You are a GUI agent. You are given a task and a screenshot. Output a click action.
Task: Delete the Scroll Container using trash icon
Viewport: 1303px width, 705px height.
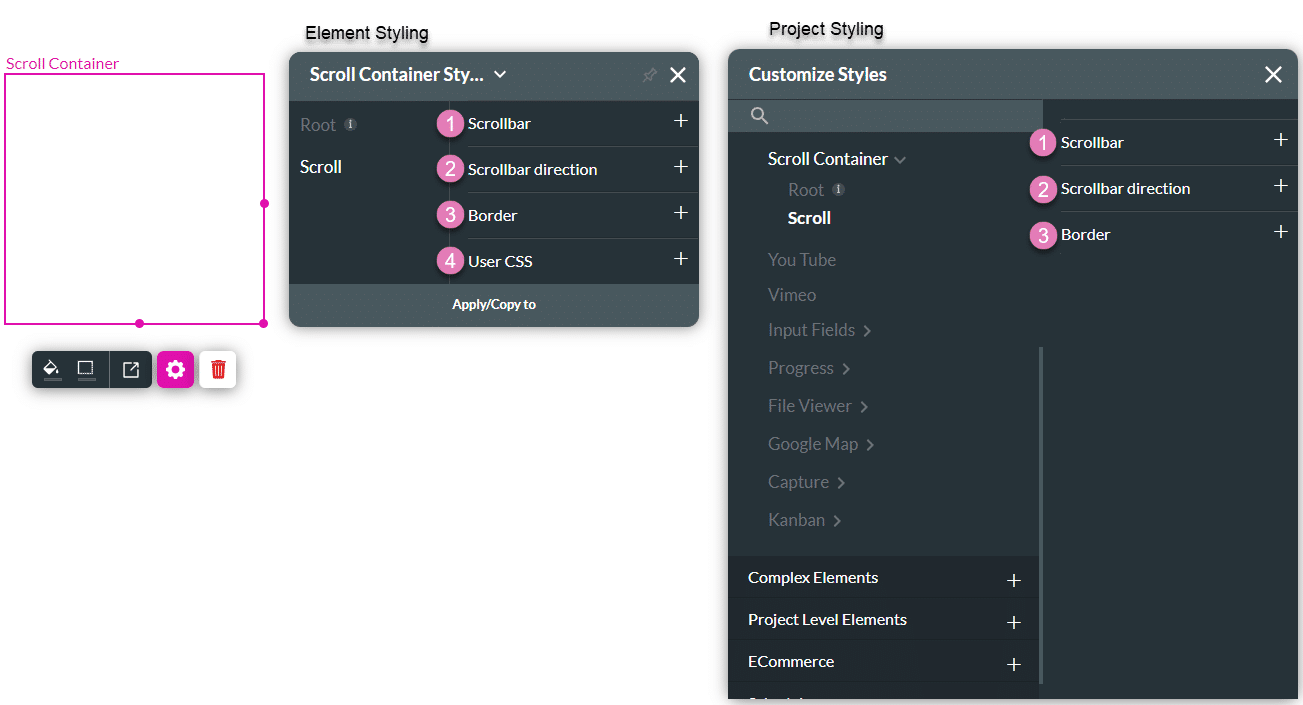tap(217, 369)
